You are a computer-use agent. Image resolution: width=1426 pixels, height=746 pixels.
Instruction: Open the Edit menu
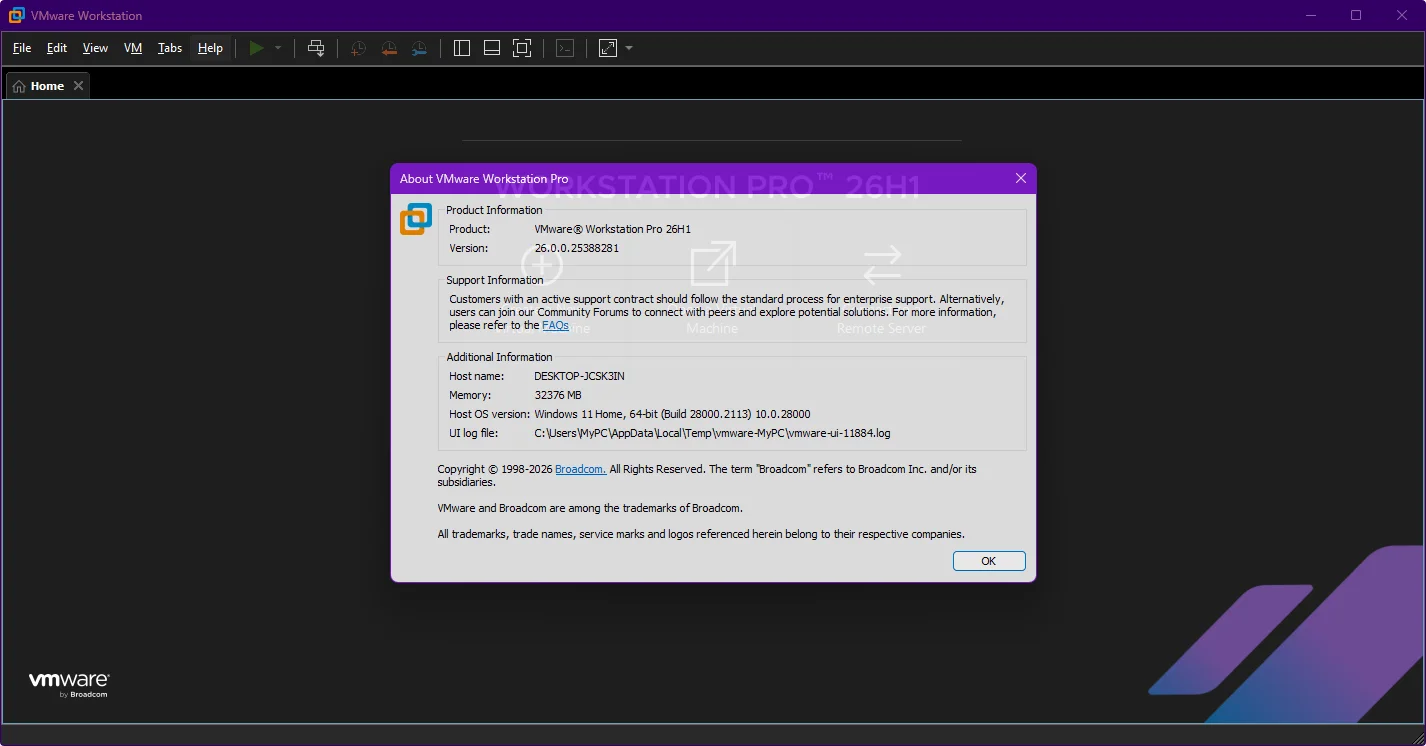tap(57, 48)
